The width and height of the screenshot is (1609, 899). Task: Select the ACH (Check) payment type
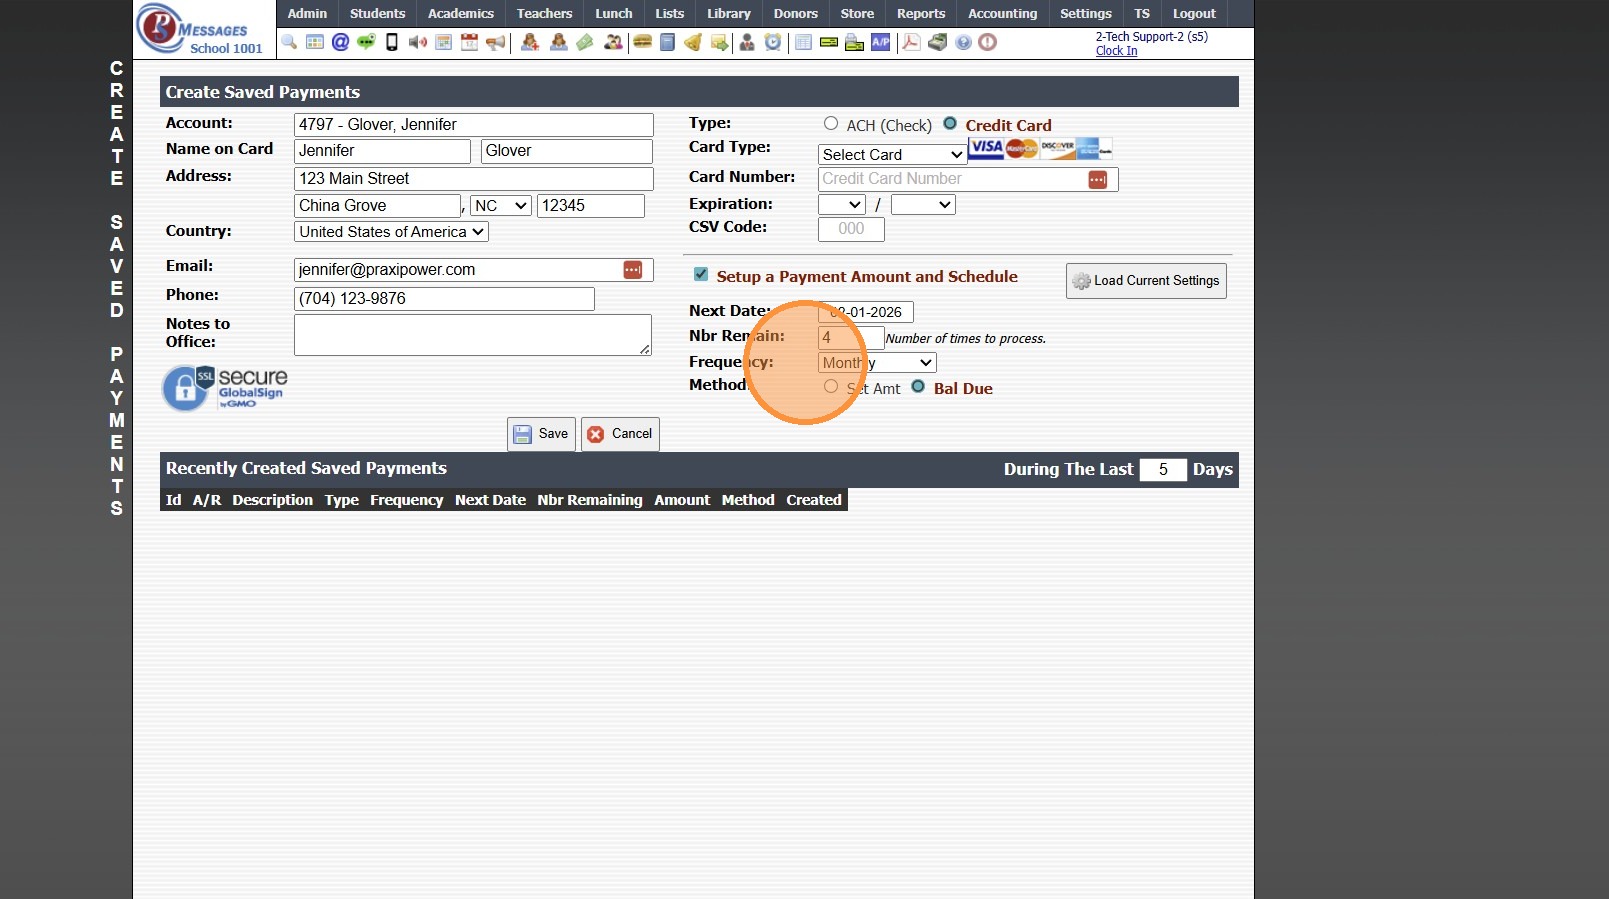(x=831, y=124)
